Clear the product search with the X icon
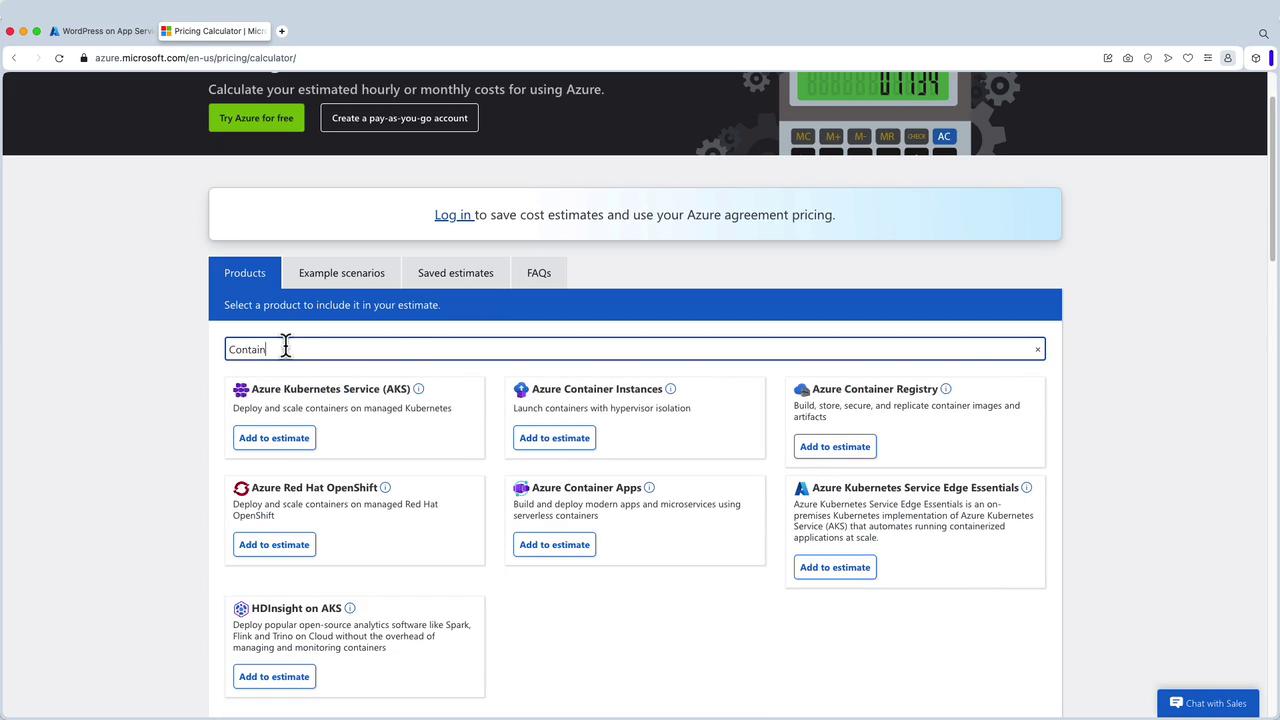 [1038, 349]
